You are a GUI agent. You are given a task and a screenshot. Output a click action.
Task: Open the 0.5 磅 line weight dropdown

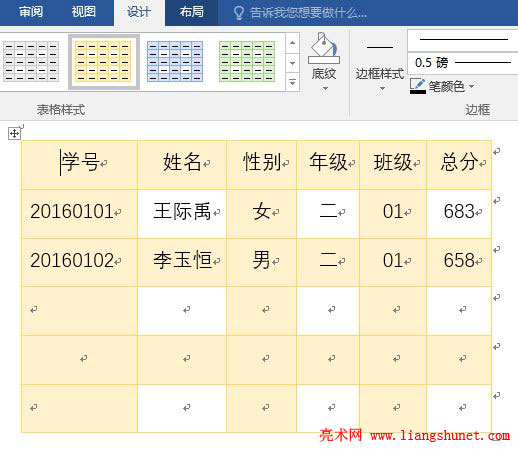click(463, 62)
